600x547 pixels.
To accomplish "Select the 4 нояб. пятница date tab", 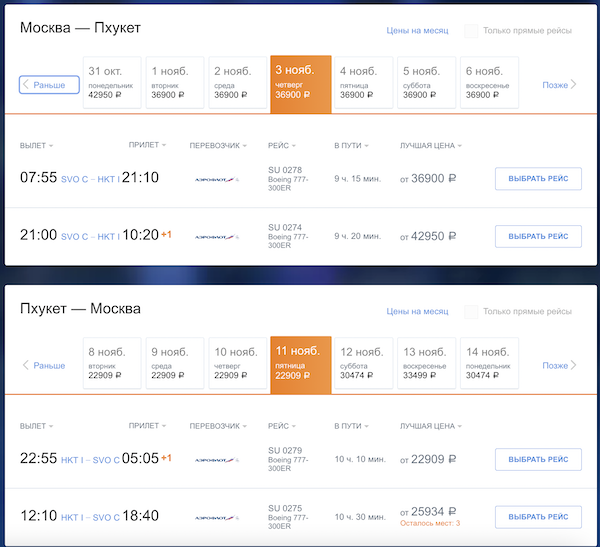I will pyautogui.click(x=364, y=82).
